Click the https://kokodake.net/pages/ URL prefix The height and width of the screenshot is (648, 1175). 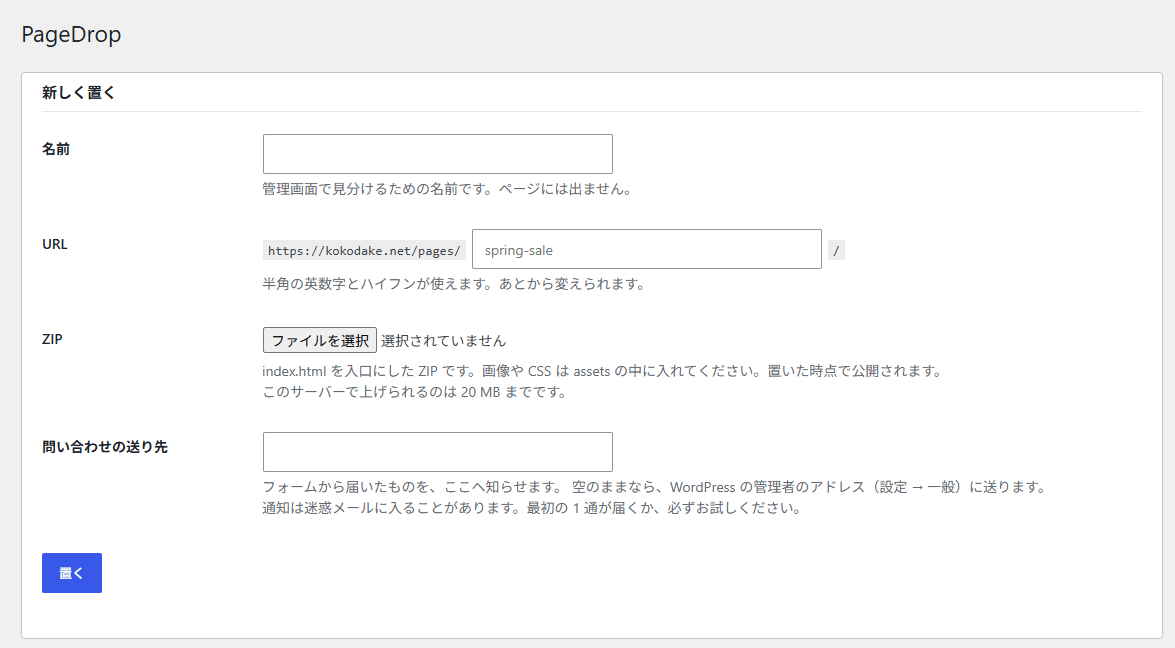click(364, 250)
